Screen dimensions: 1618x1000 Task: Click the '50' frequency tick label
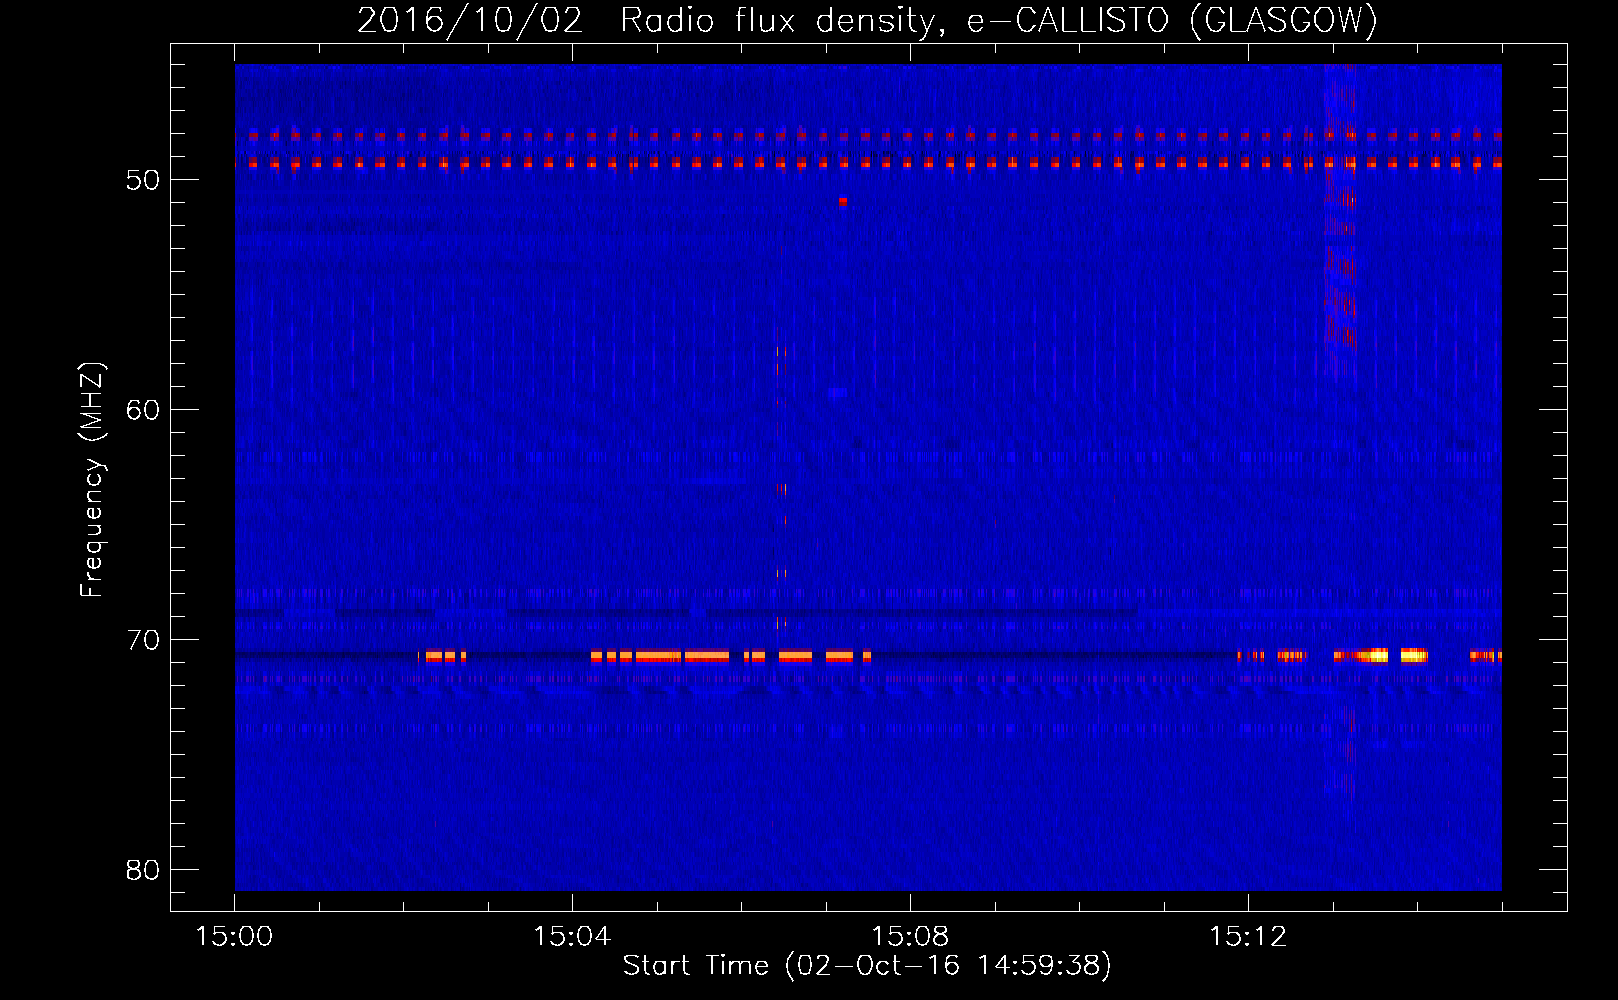[143, 180]
